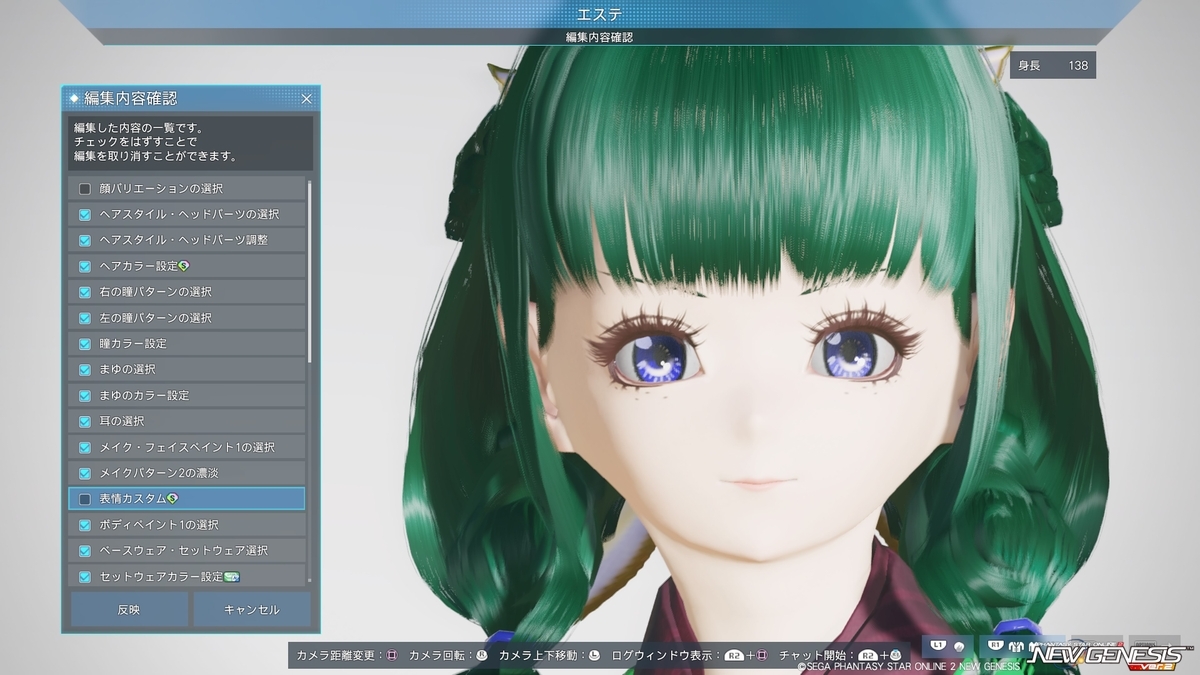This screenshot has height=675, width=1200.
Task: Uncheck ベースウェア・セットウェア選択 checkbox
Action: point(85,550)
